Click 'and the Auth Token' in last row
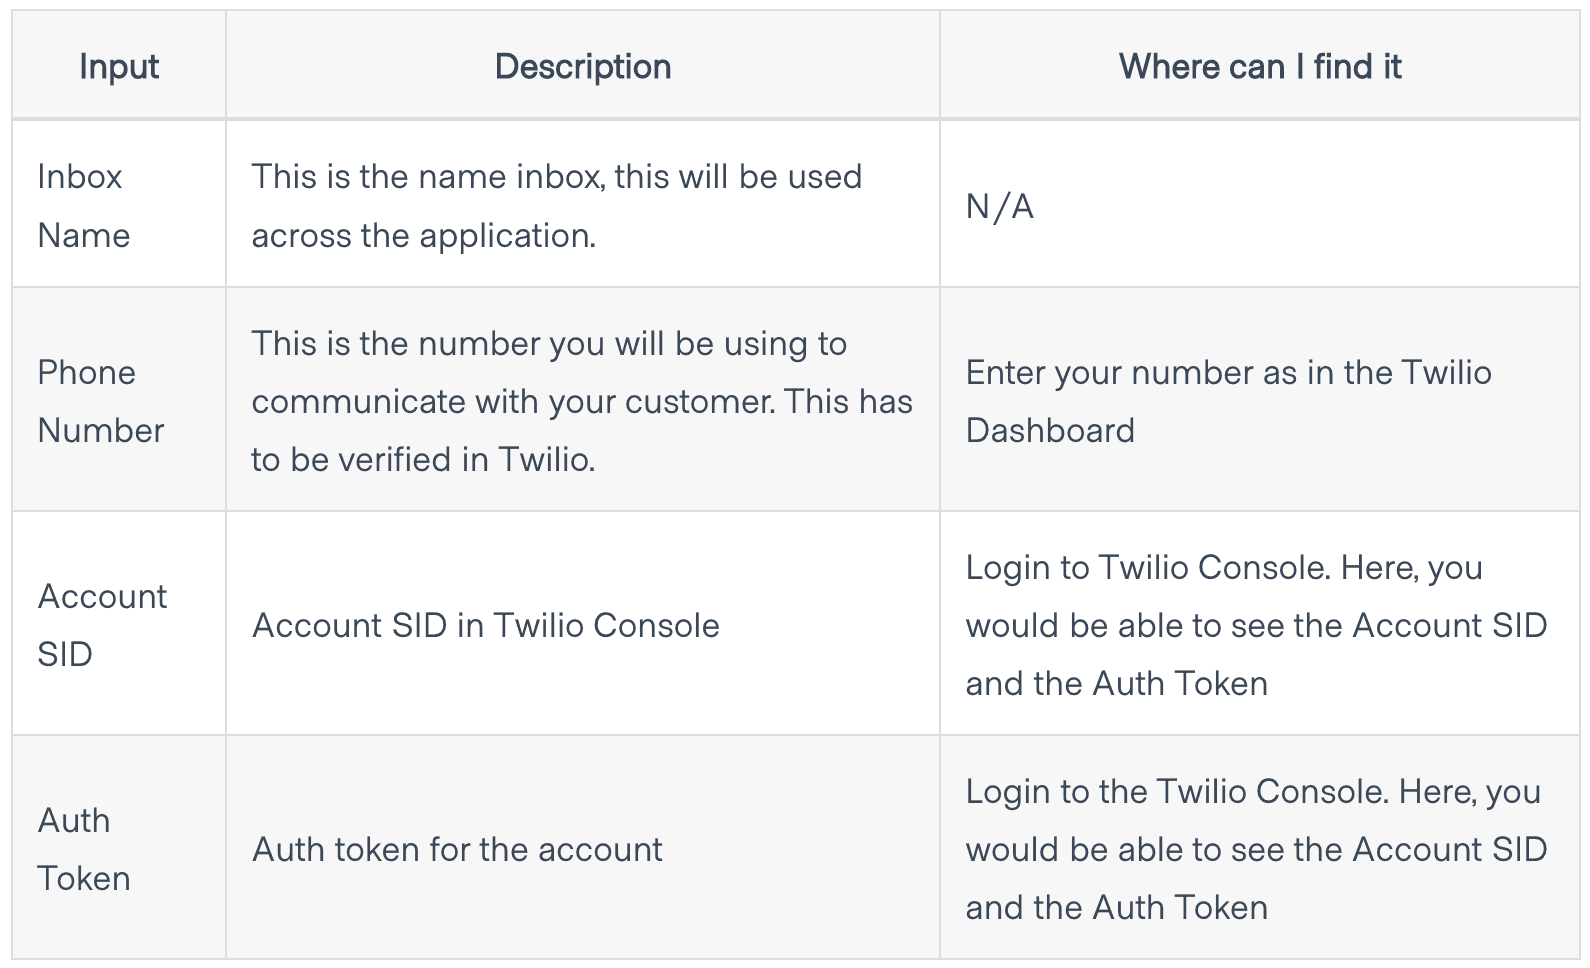 coord(1117,907)
